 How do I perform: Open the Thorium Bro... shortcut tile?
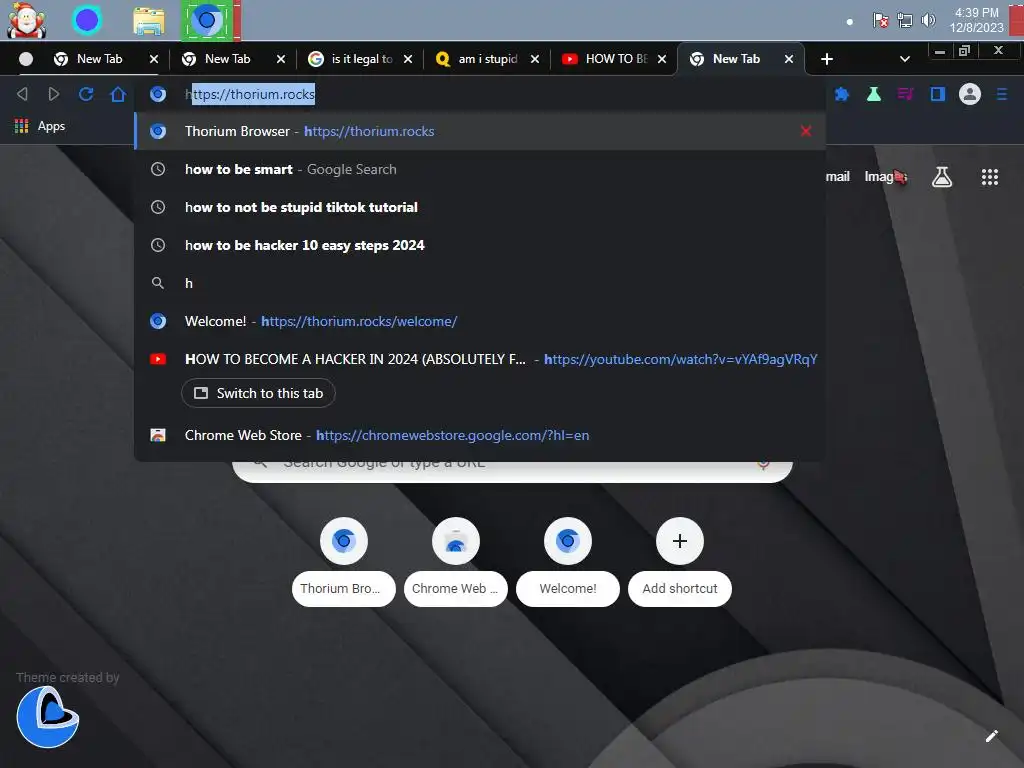(344, 562)
